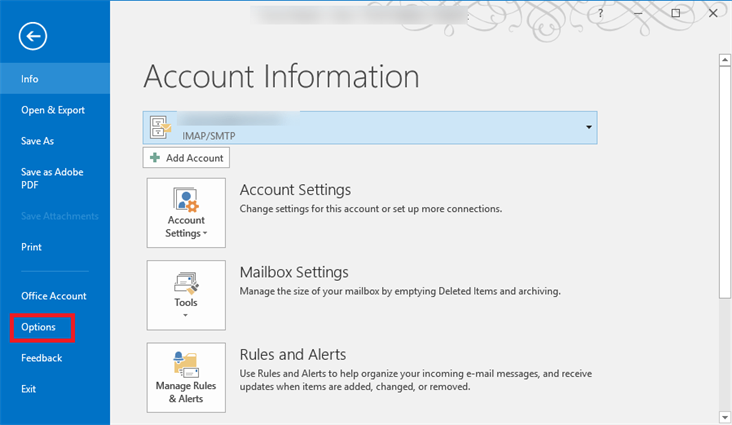Expand the IMAP/SMTP account dropdown
Viewport: 732px width, 425px height.
click(589, 127)
